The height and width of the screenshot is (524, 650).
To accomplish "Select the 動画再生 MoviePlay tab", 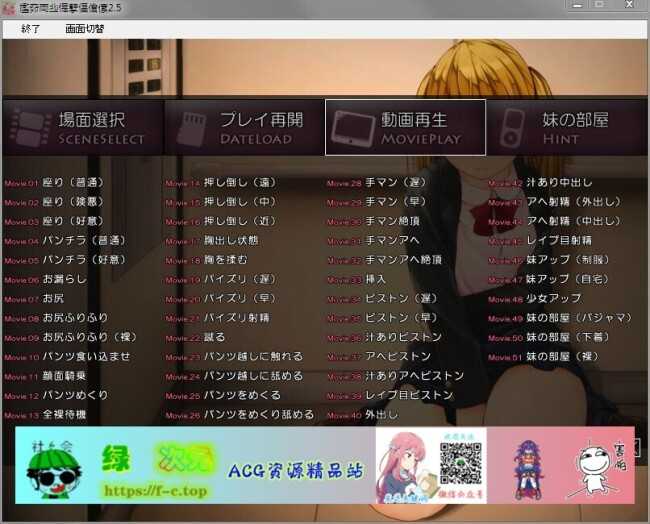I will pos(405,127).
